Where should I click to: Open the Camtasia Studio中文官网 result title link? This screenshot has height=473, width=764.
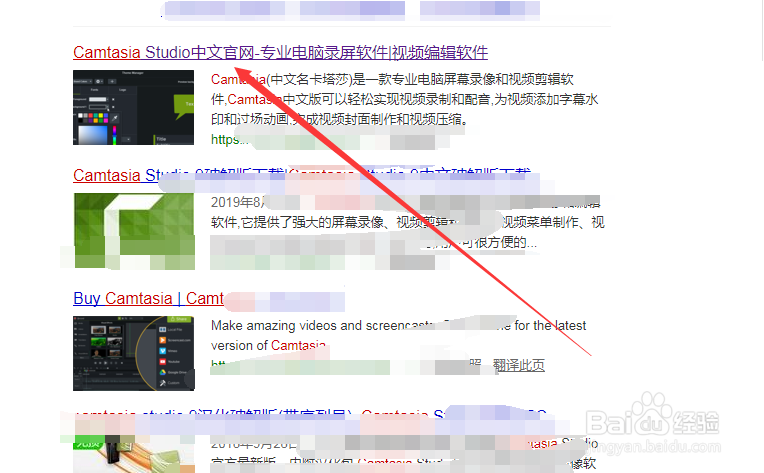[280, 52]
